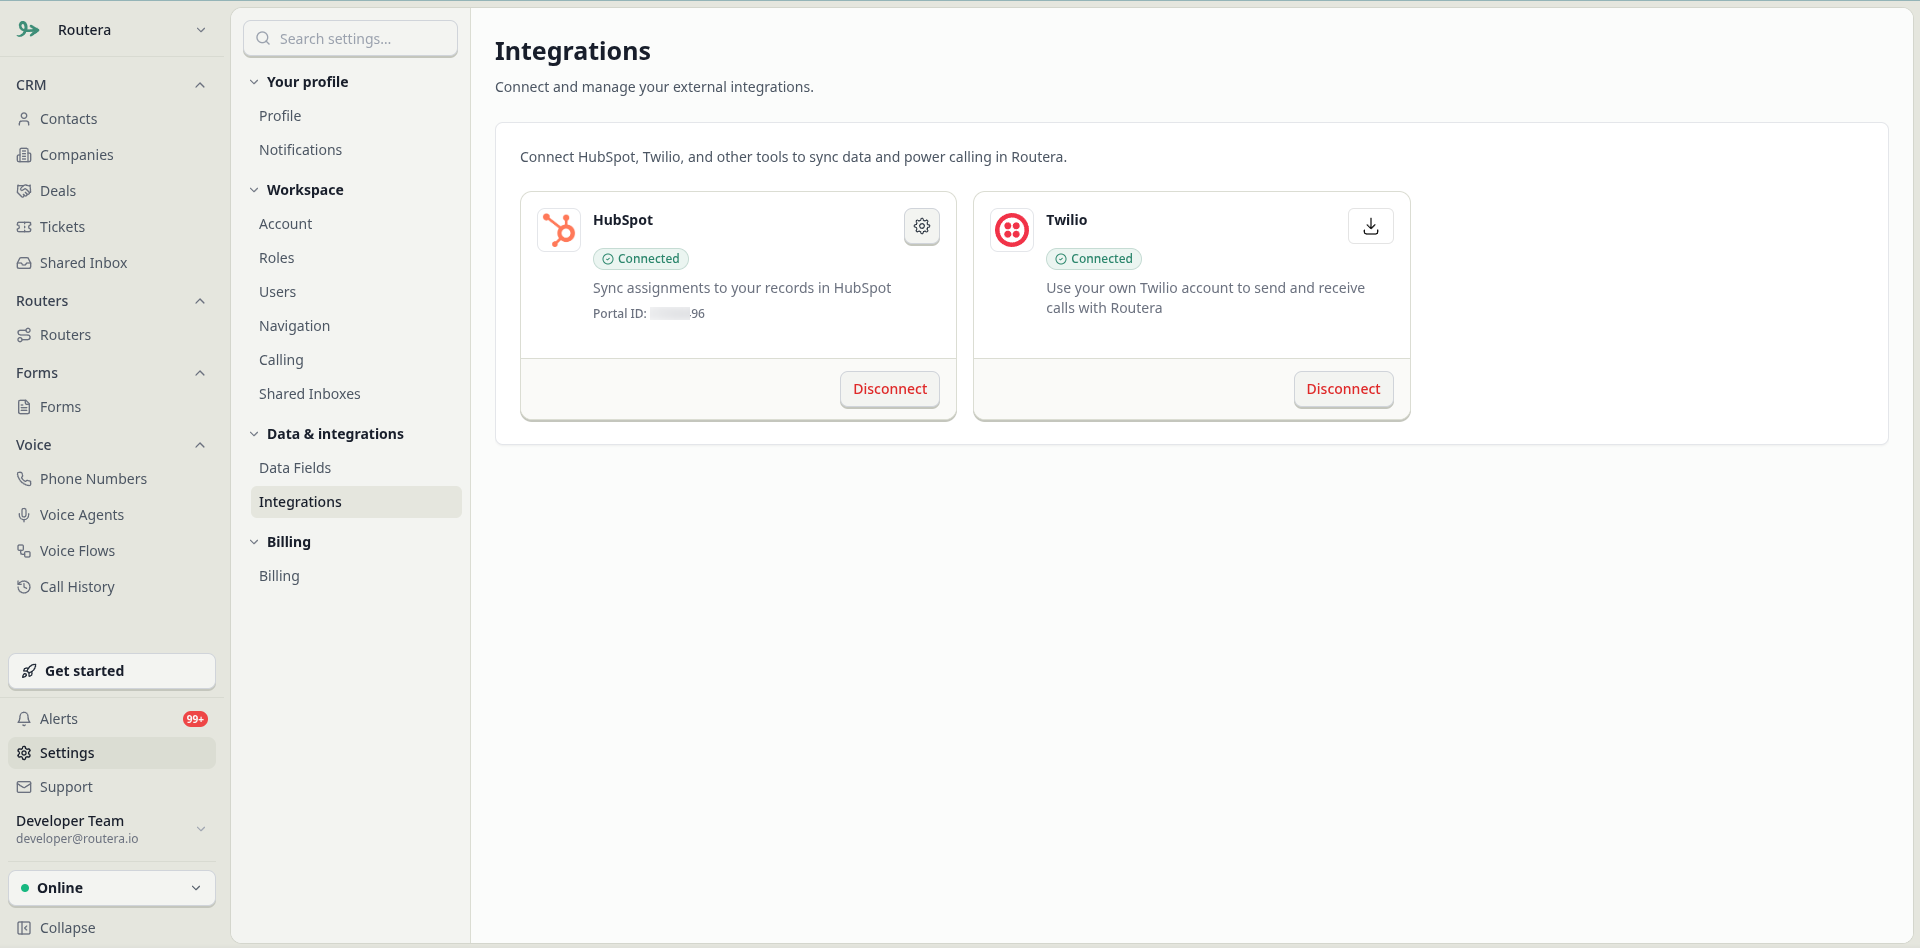Click the Get started button
Image resolution: width=1920 pixels, height=948 pixels.
click(x=112, y=671)
